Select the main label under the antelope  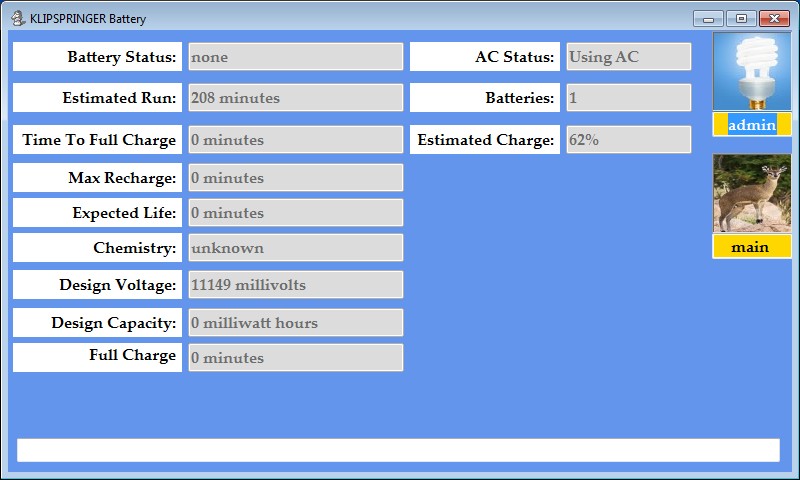(751, 247)
